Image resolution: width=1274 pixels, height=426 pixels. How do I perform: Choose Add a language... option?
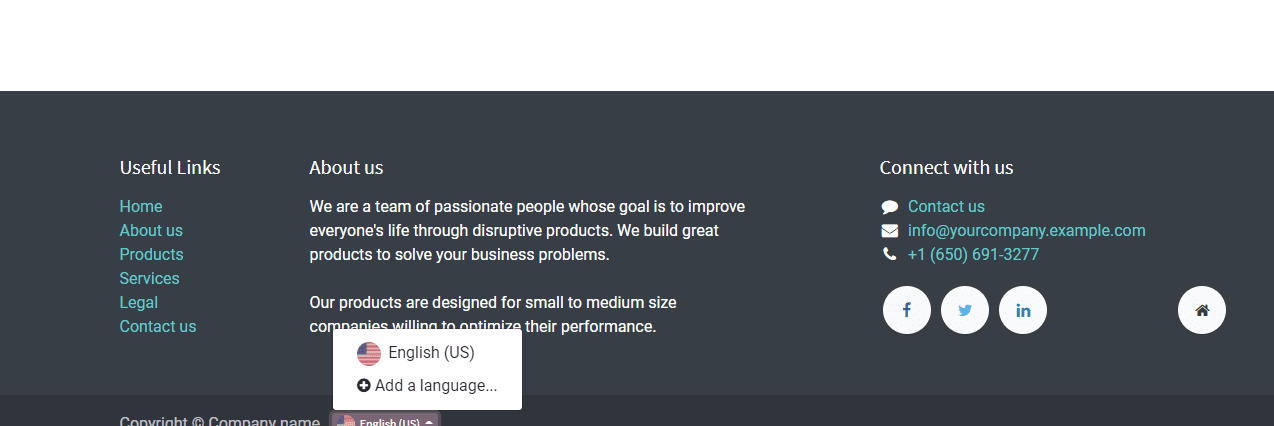pyautogui.click(x=427, y=386)
